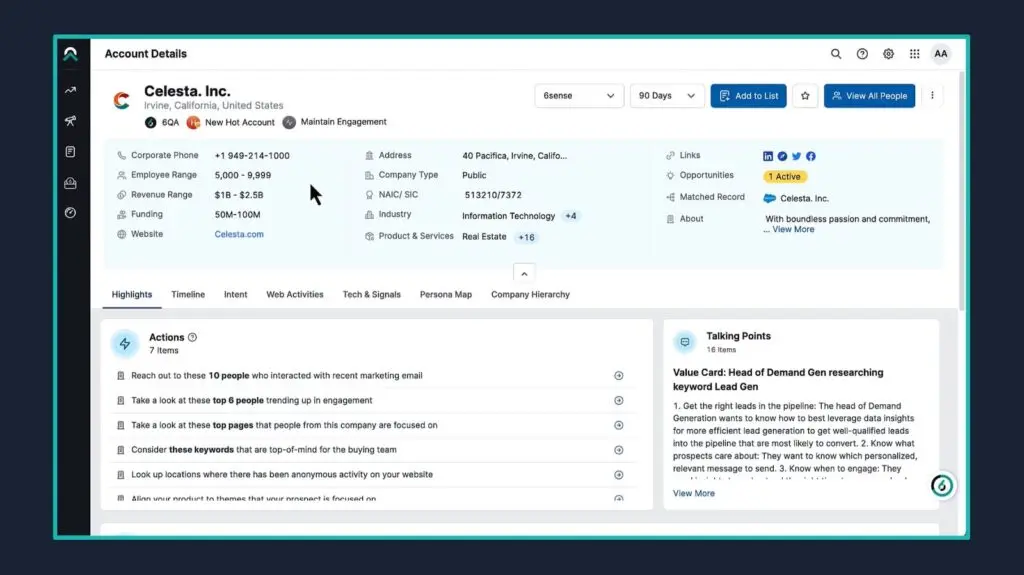
Task: Click the Actions lightning bolt icon
Action: click(x=125, y=344)
